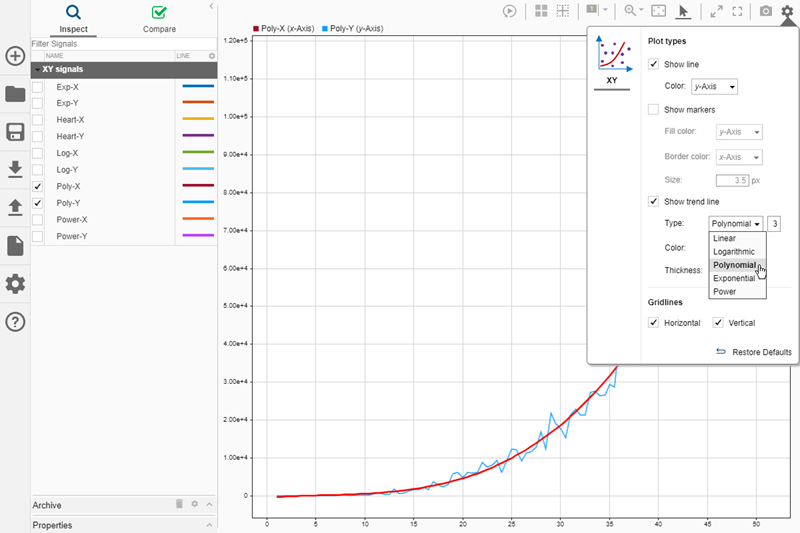This screenshot has width=800, height=533.
Task: Open subplot layout grid icon
Action: pyautogui.click(x=541, y=11)
